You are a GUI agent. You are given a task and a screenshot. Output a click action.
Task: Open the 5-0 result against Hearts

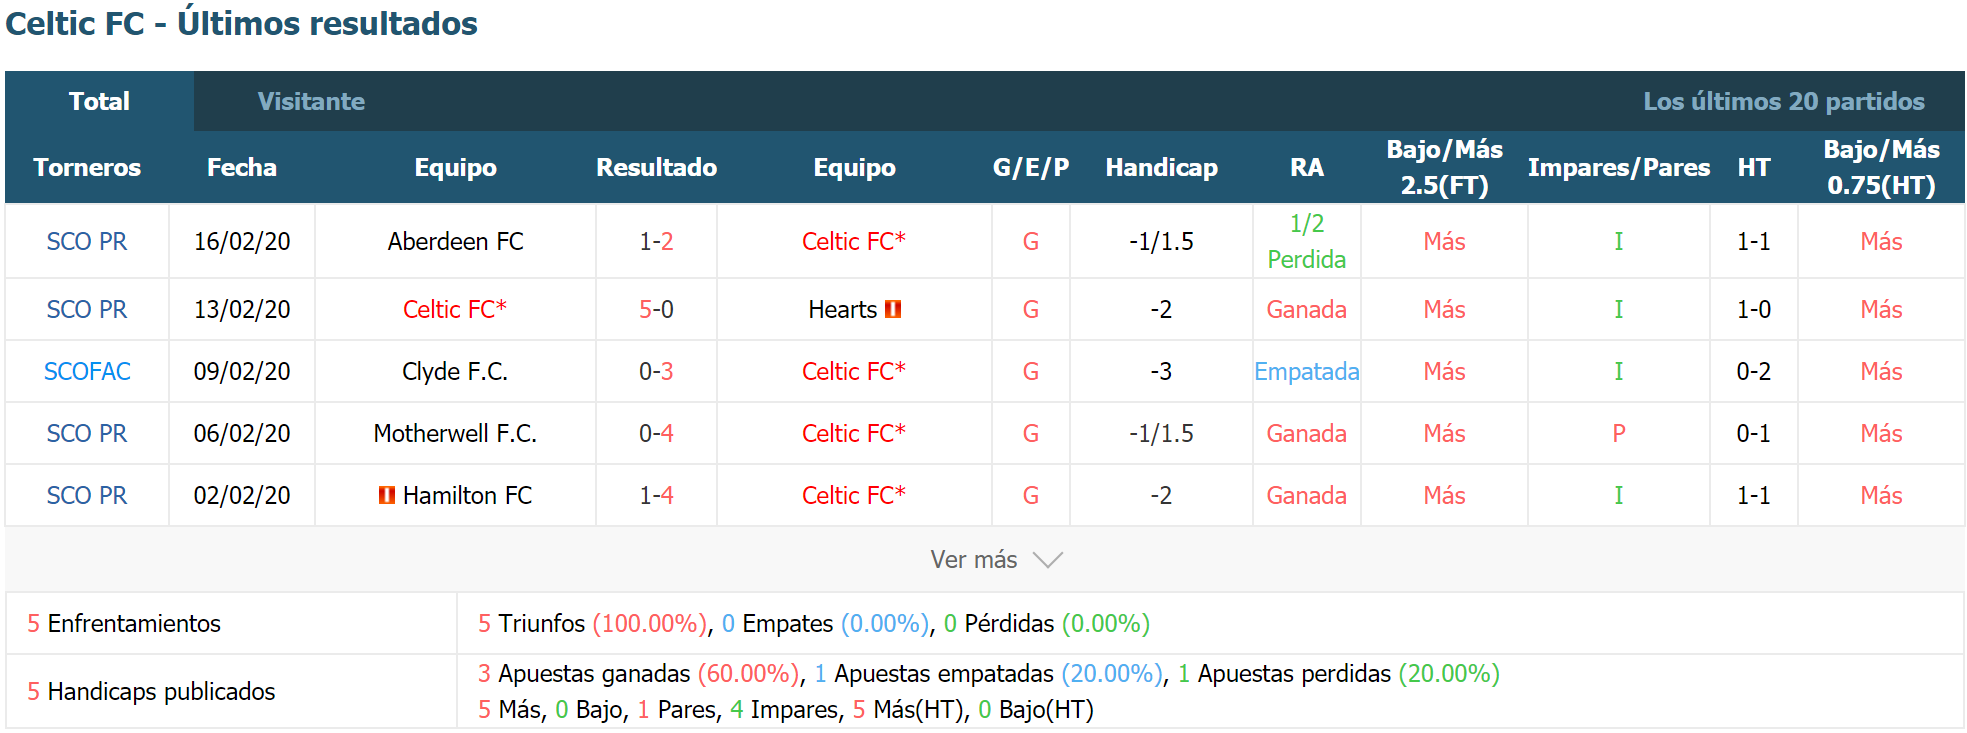point(656,310)
